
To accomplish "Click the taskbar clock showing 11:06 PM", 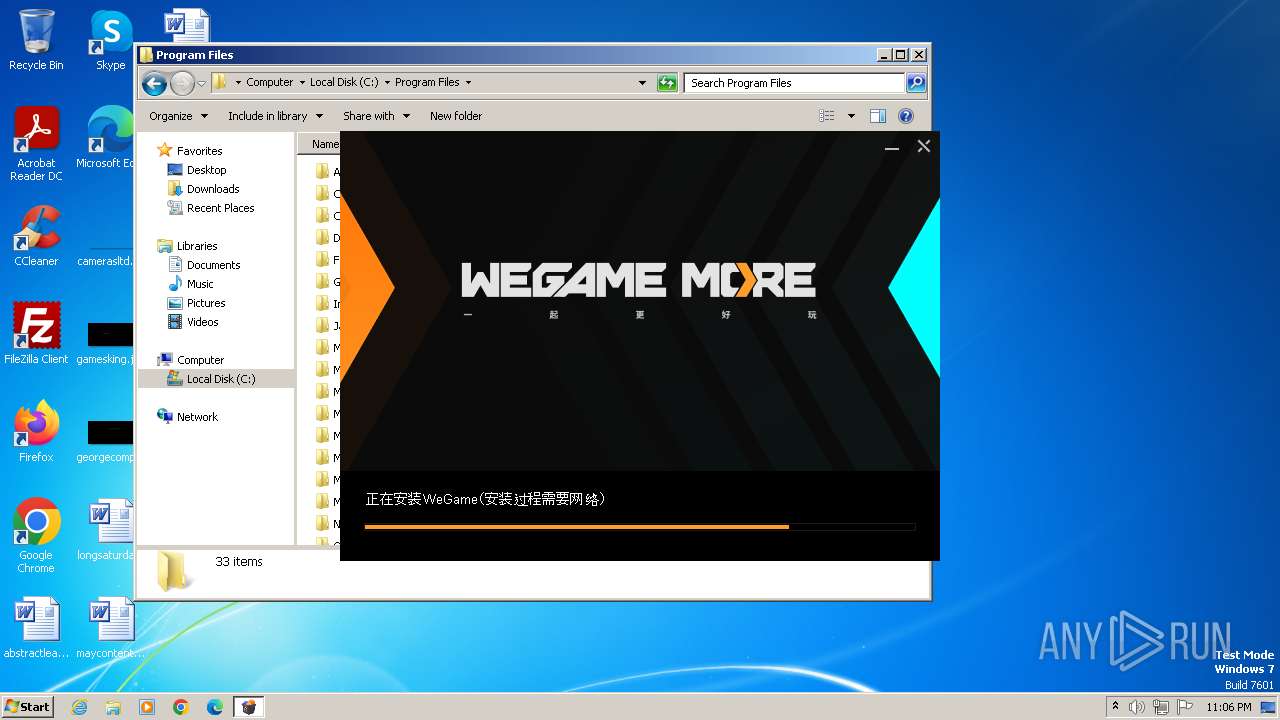I will tap(1229, 707).
